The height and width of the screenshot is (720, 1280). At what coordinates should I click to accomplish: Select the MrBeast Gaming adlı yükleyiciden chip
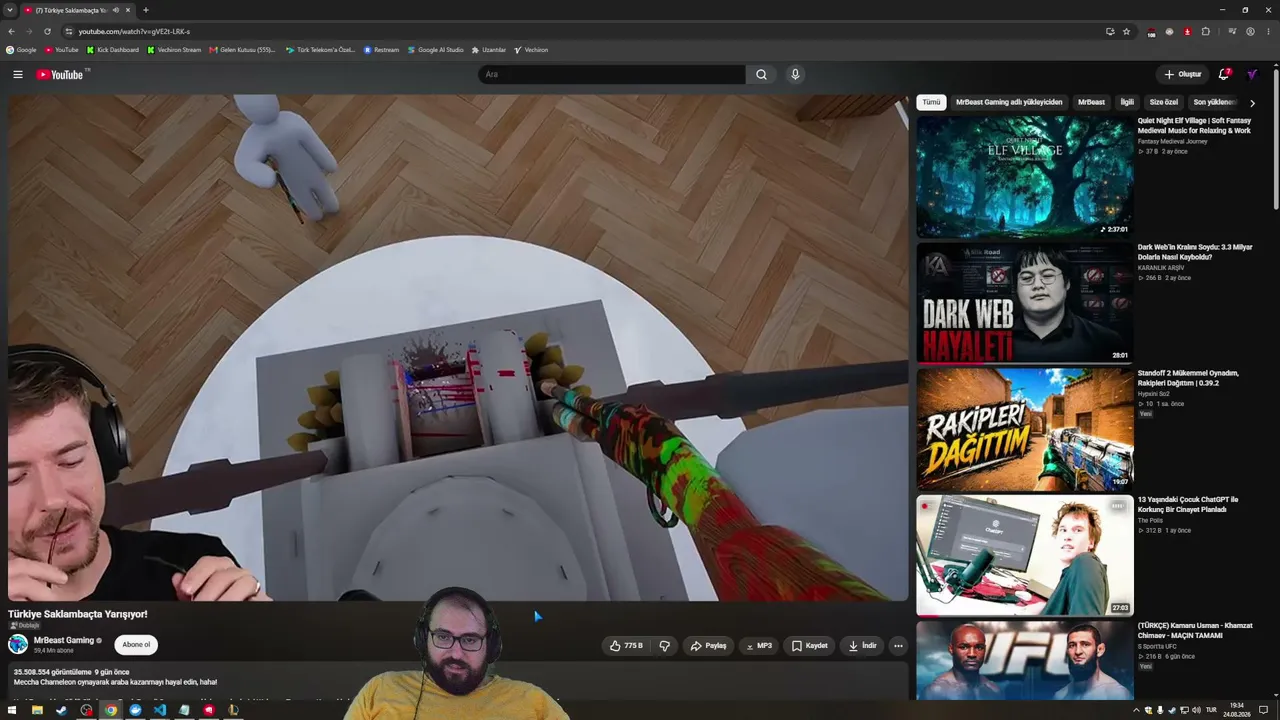(1009, 102)
